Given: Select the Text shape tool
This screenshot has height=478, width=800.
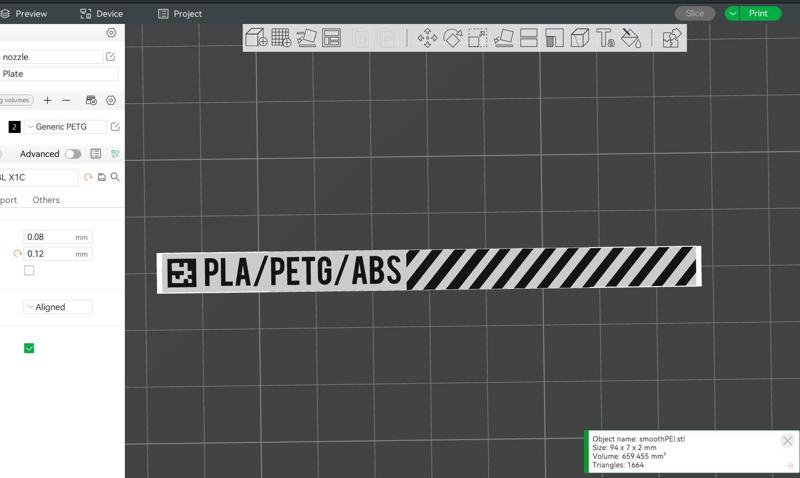Looking at the screenshot, I should [605, 38].
